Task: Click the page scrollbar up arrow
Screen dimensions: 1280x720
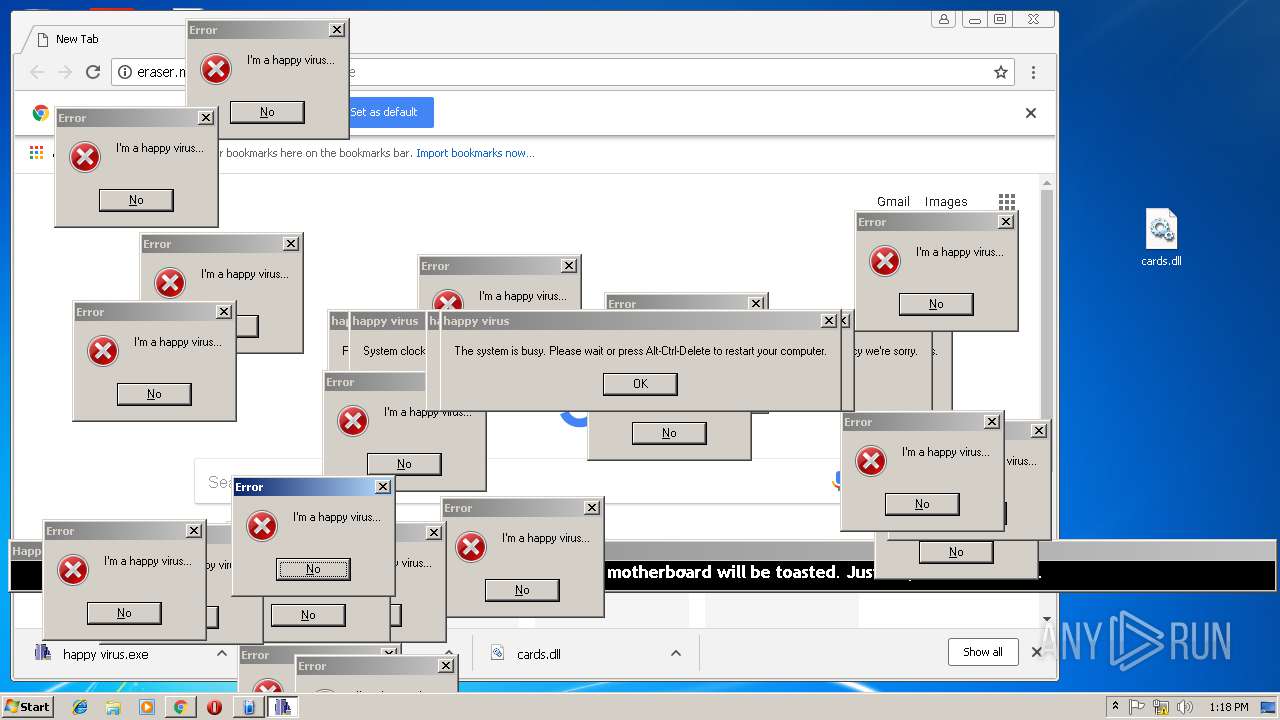Action: [1047, 183]
